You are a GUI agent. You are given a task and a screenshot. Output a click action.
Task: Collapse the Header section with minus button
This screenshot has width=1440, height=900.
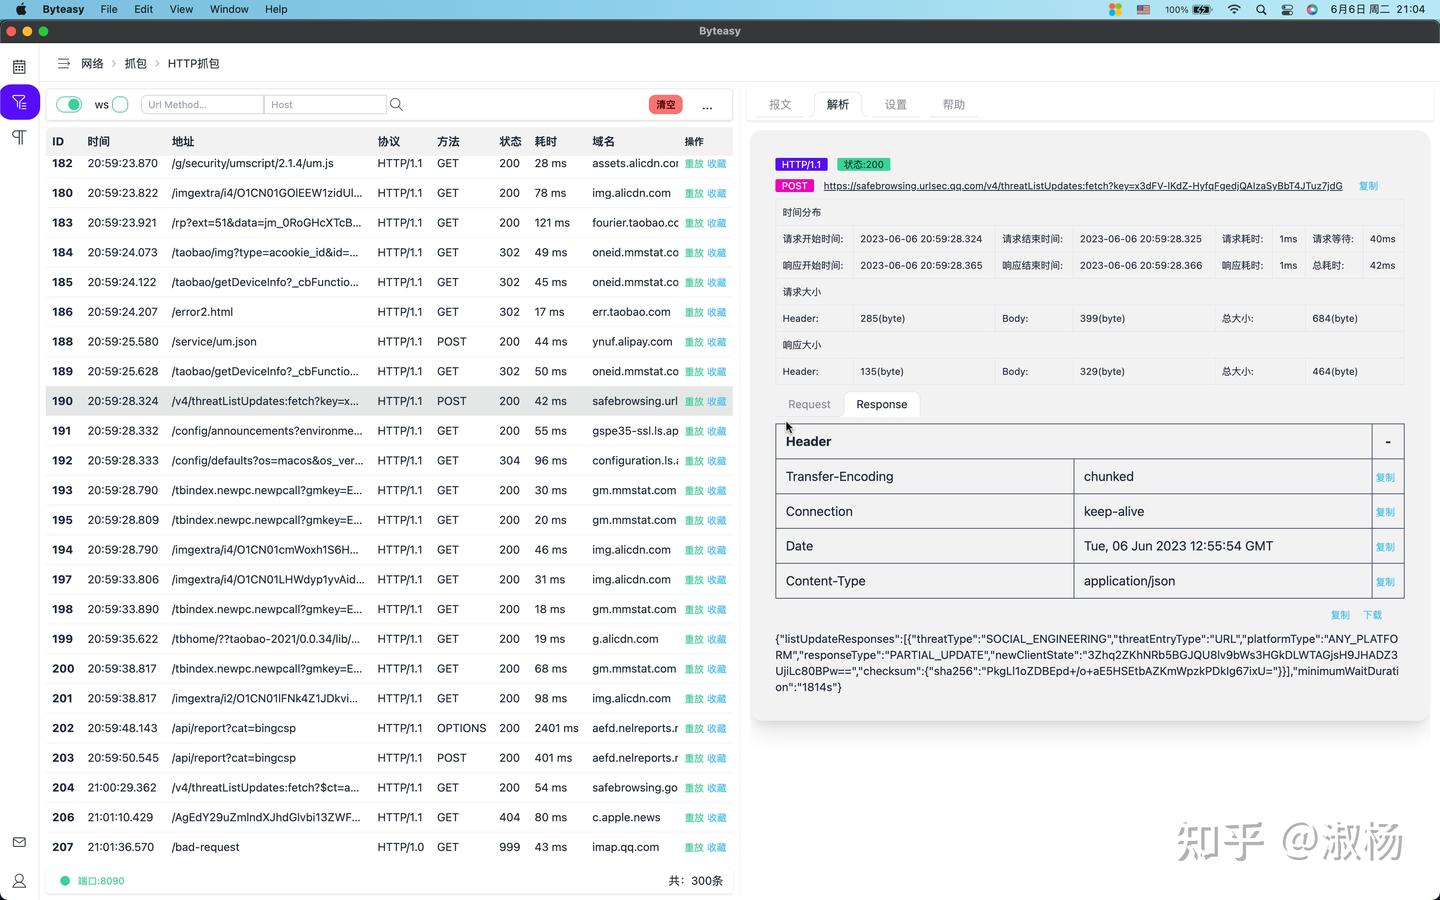pos(1387,442)
